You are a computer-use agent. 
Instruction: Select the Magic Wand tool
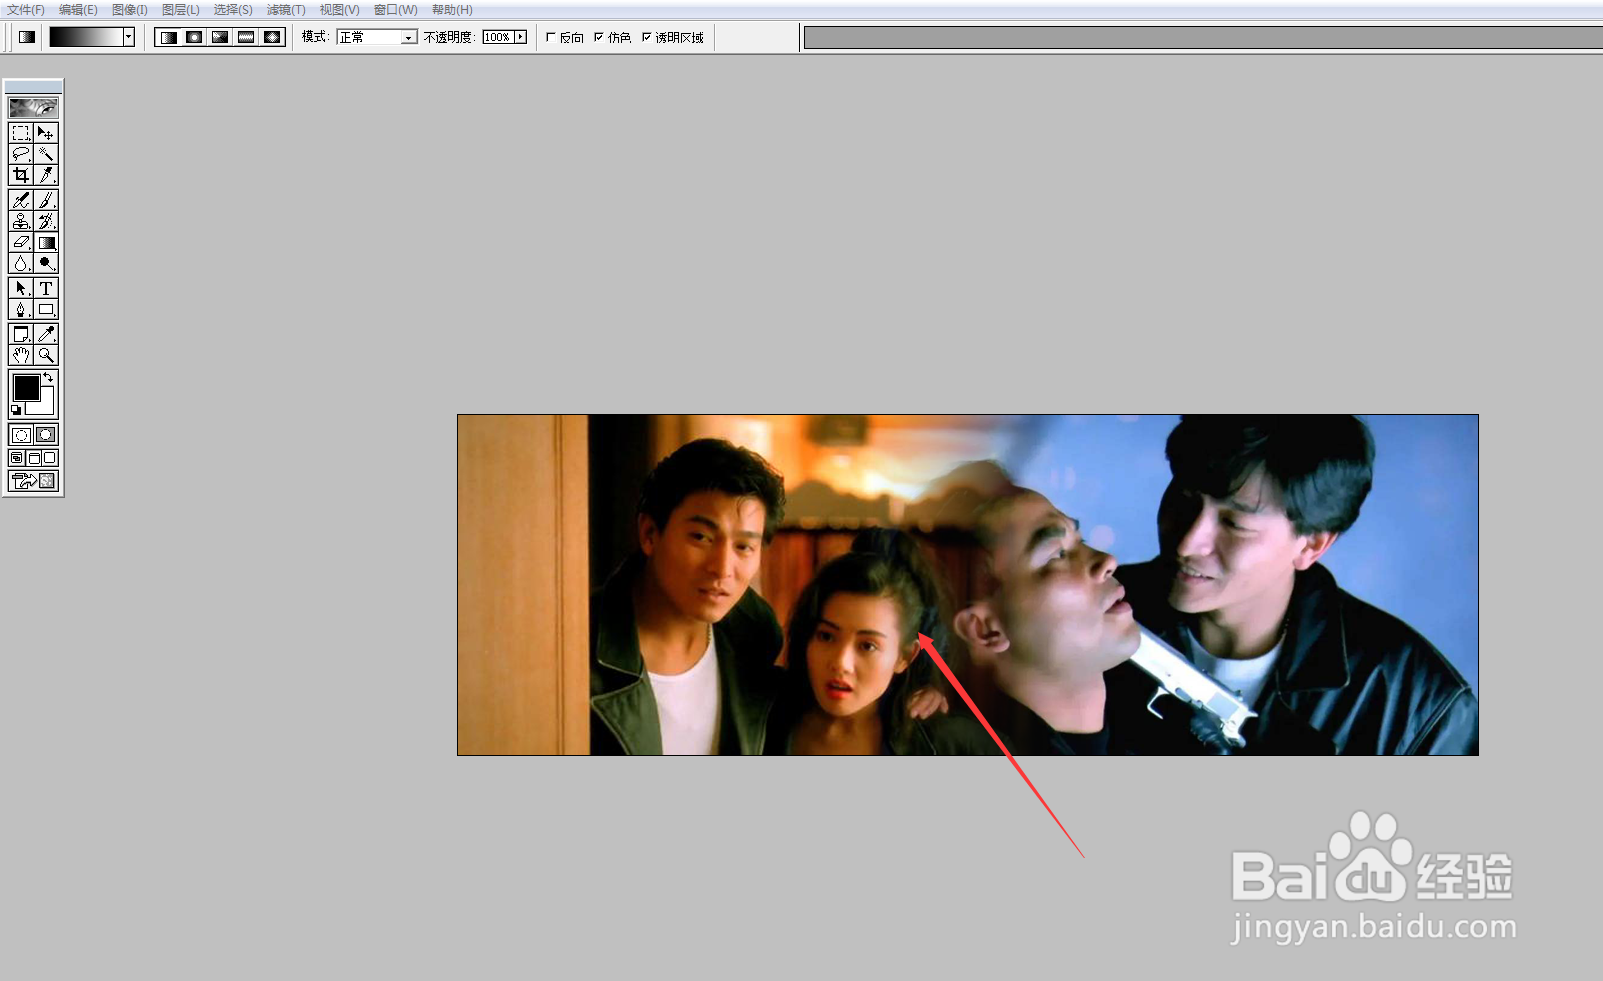[x=46, y=154]
